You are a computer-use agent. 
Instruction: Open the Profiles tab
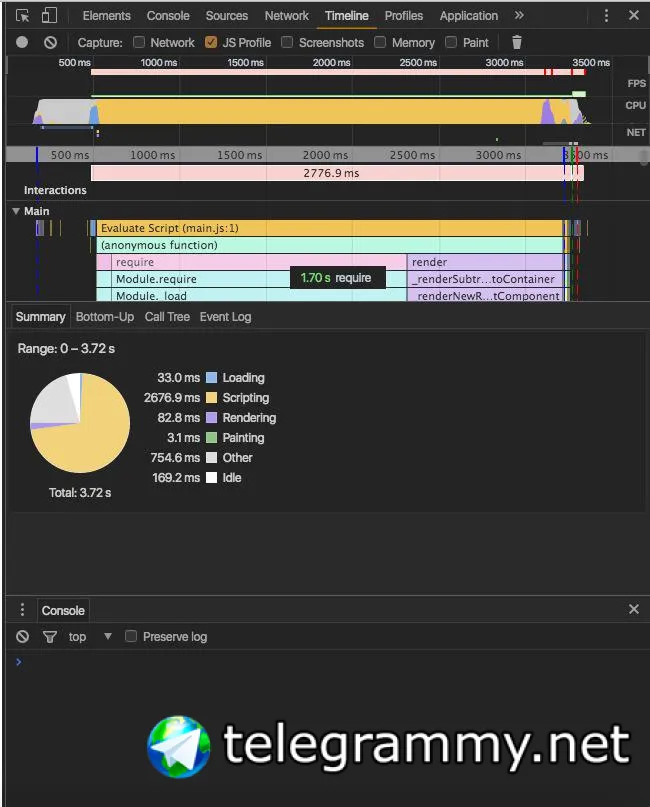(x=403, y=16)
